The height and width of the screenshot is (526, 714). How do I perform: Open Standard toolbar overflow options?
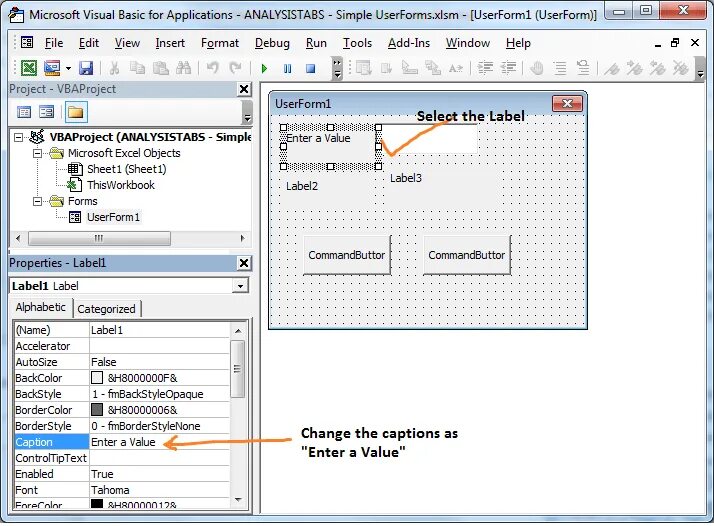337,69
